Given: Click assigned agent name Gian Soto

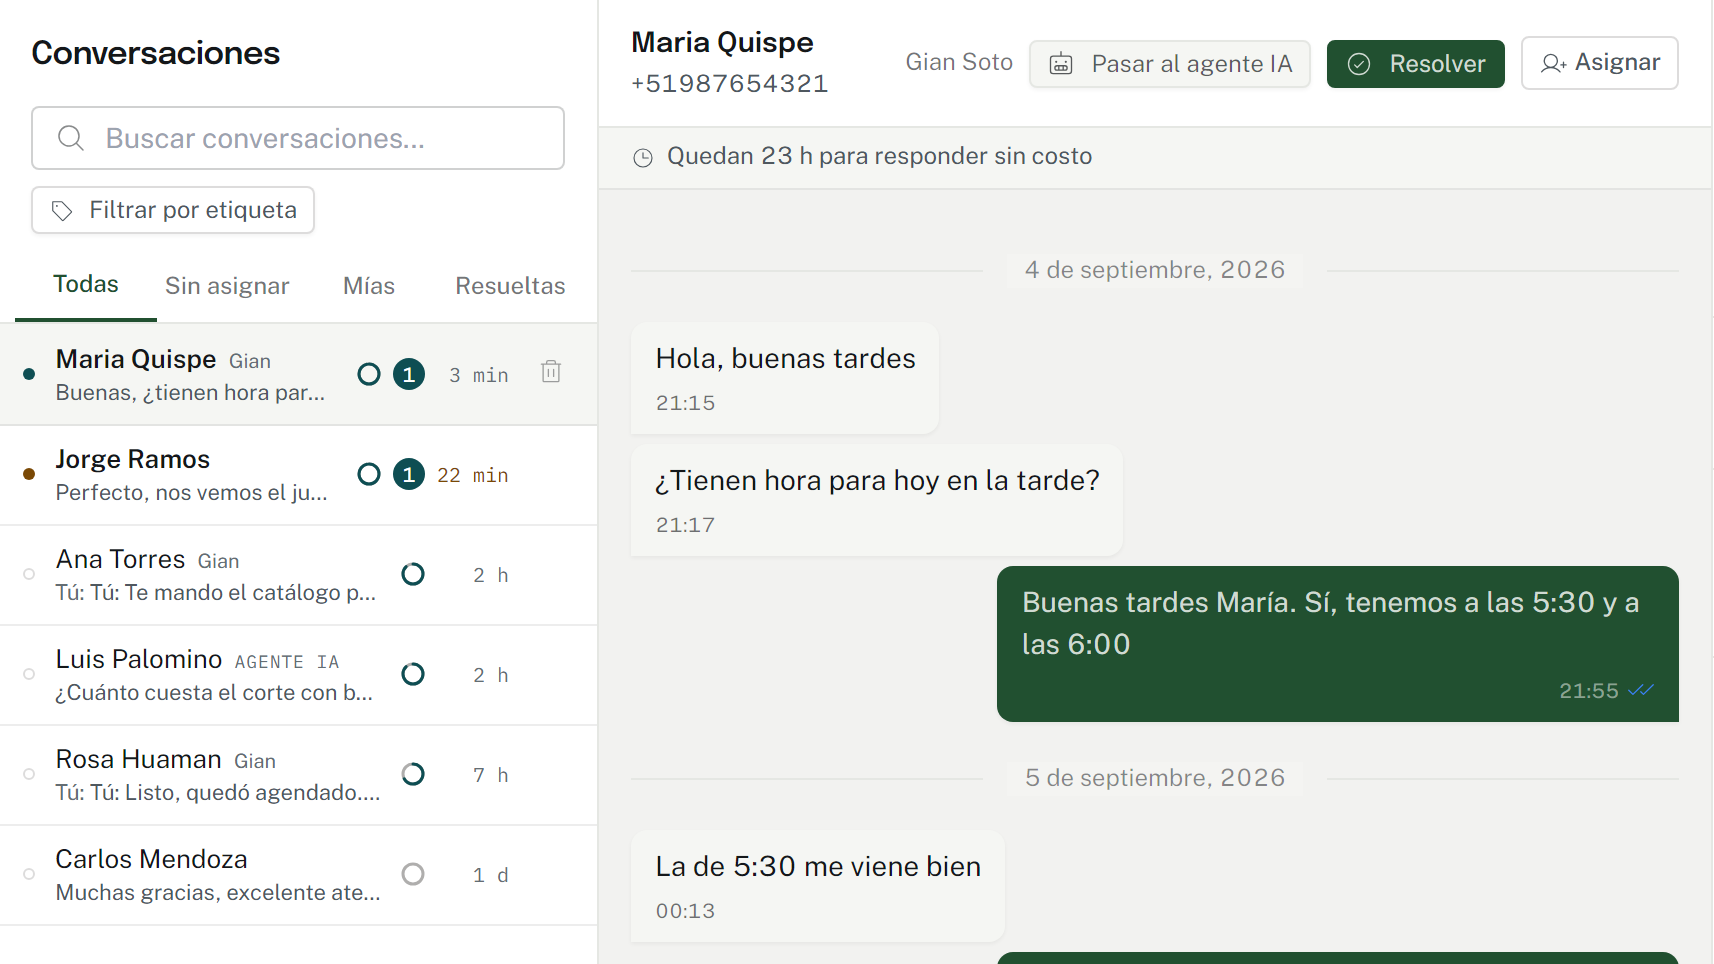Looking at the screenshot, I should click(959, 62).
